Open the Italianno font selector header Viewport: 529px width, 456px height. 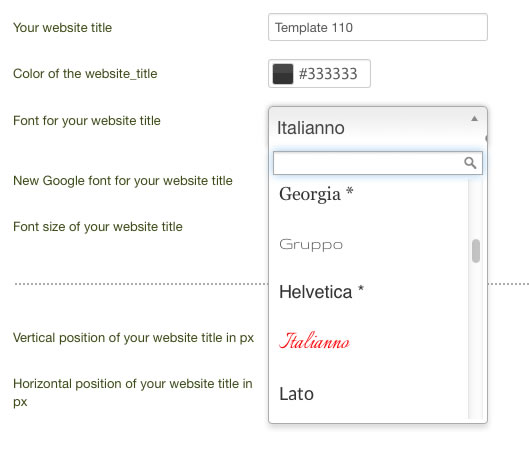(378, 127)
